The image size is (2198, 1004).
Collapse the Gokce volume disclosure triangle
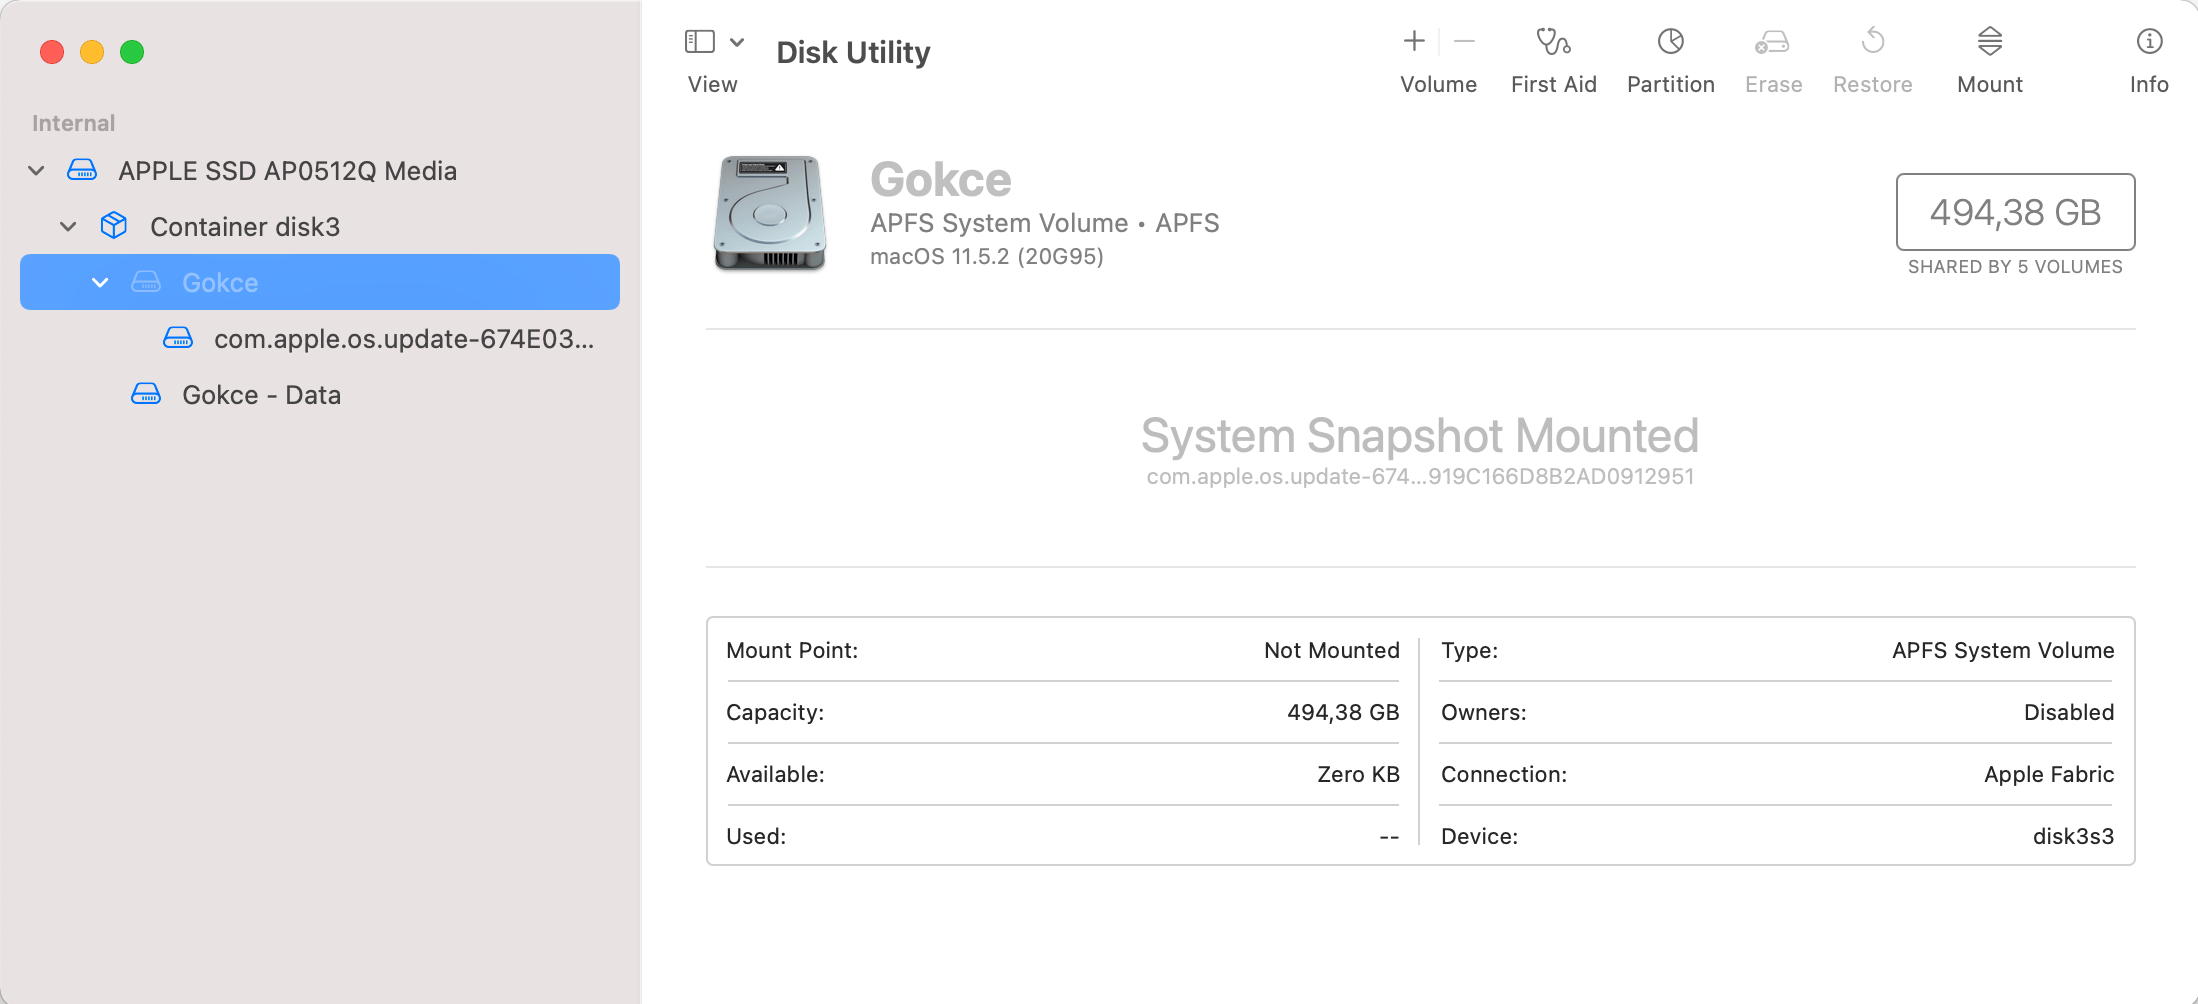(x=100, y=282)
